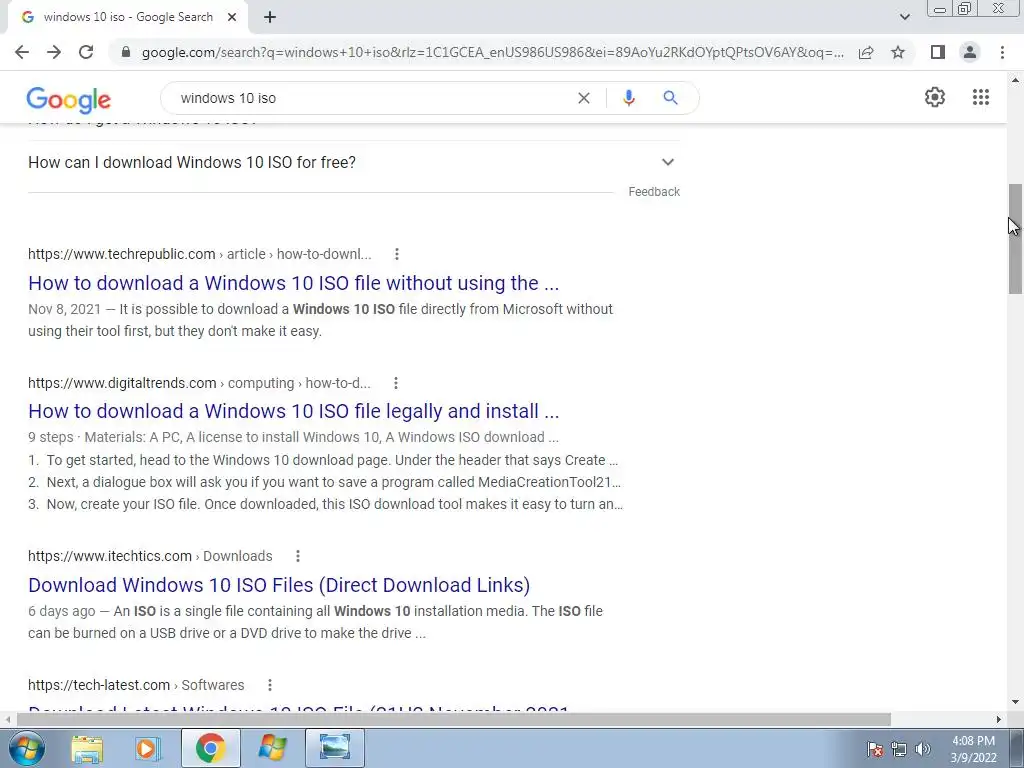The height and width of the screenshot is (768, 1024).
Task: Open the Chrome profile avatar
Action: point(970,52)
